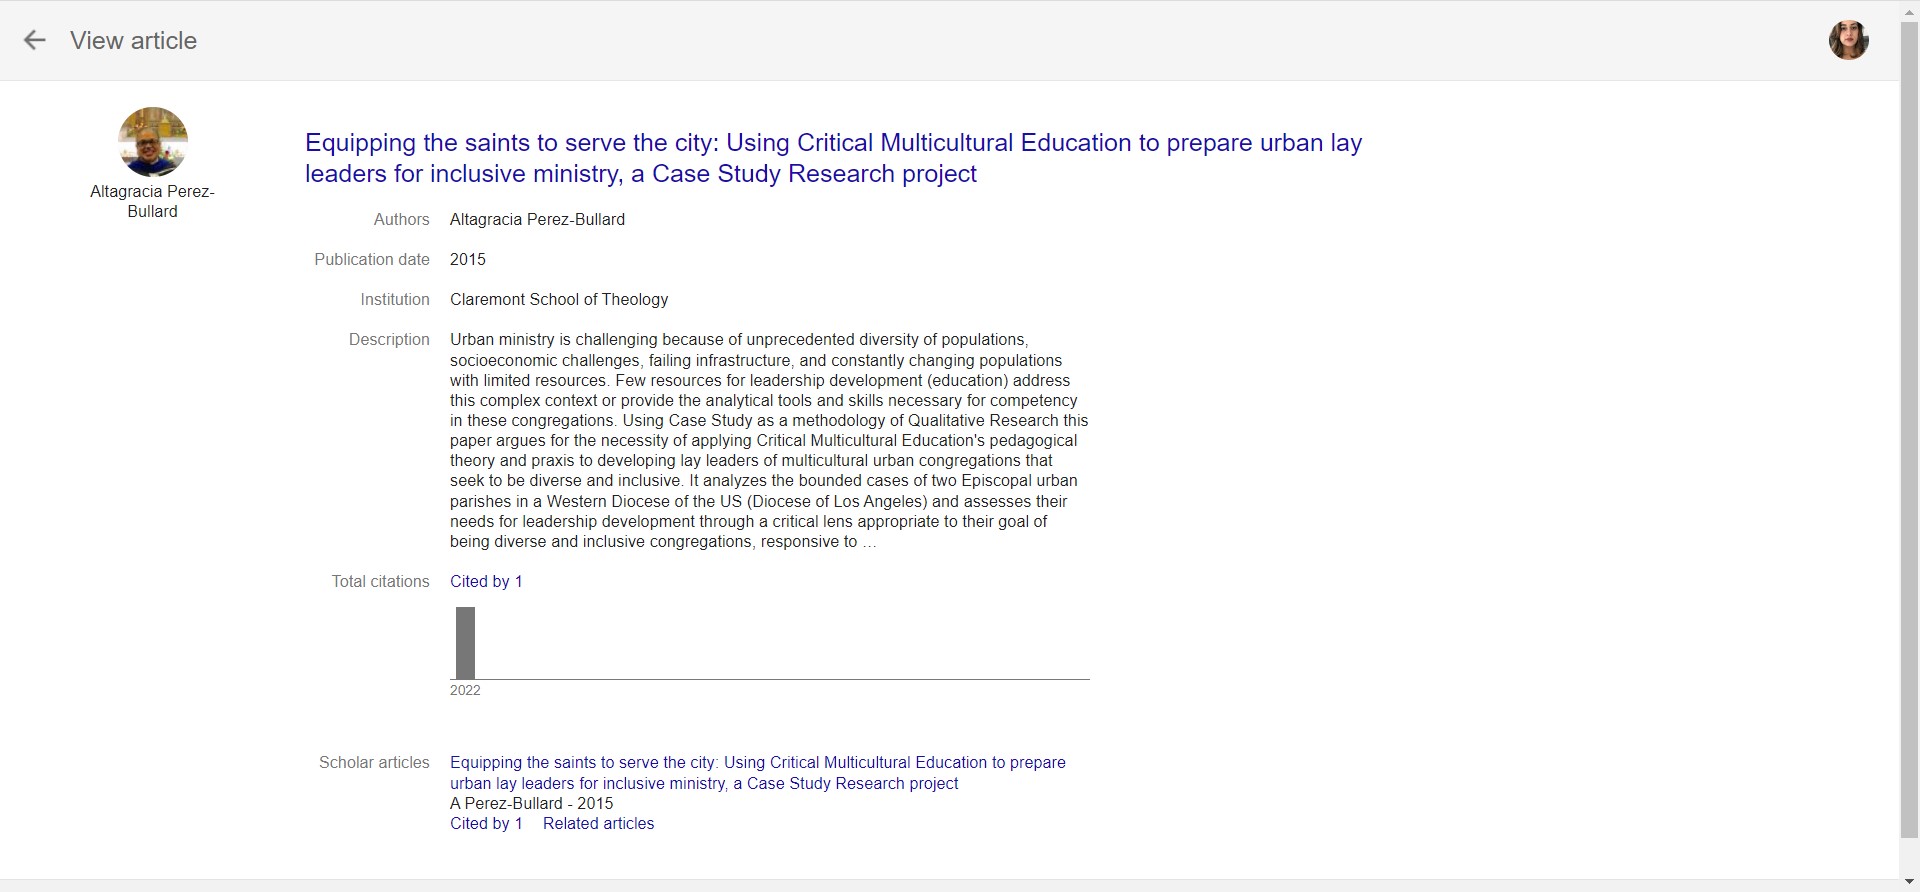Open article title link under Scholar articles

(757, 773)
